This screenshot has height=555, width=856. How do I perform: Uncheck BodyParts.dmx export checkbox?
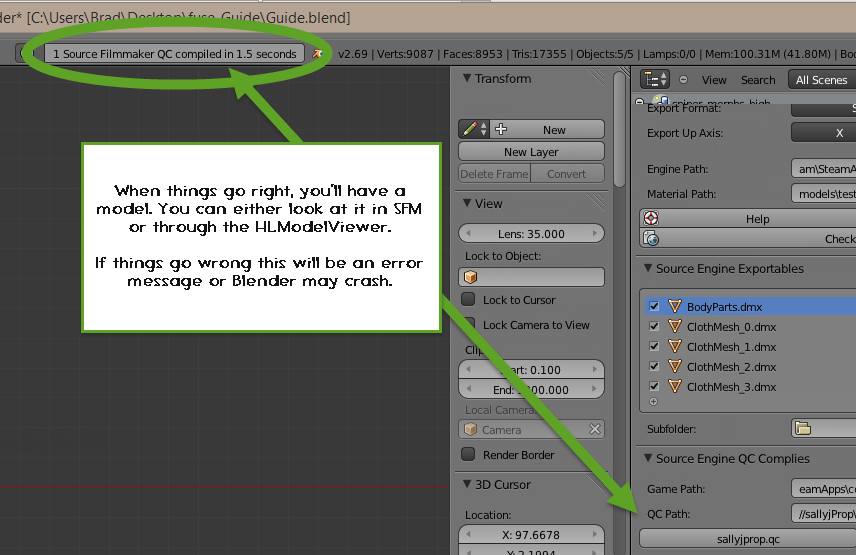[x=654, y=306]
